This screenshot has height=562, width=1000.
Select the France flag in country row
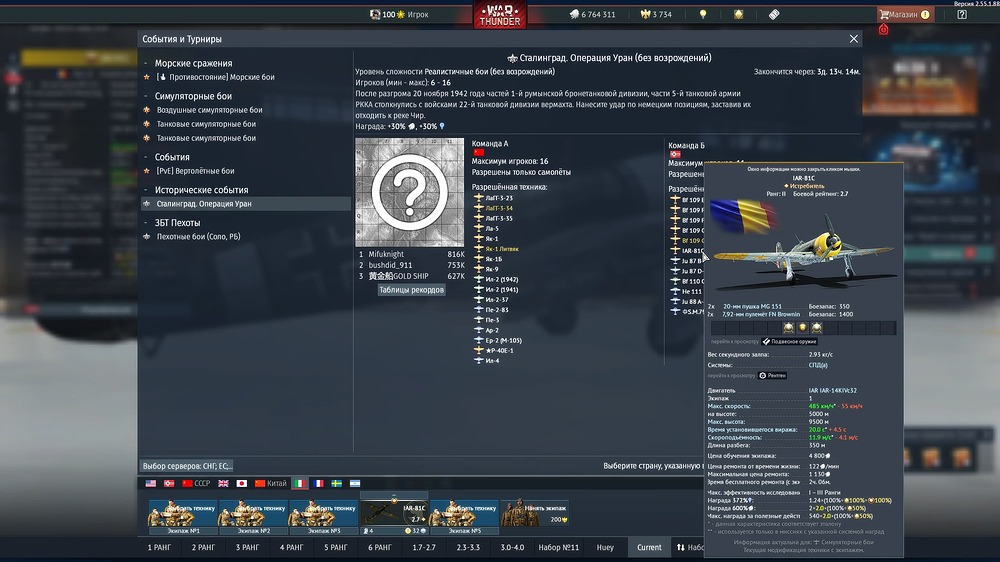(318, 484)
